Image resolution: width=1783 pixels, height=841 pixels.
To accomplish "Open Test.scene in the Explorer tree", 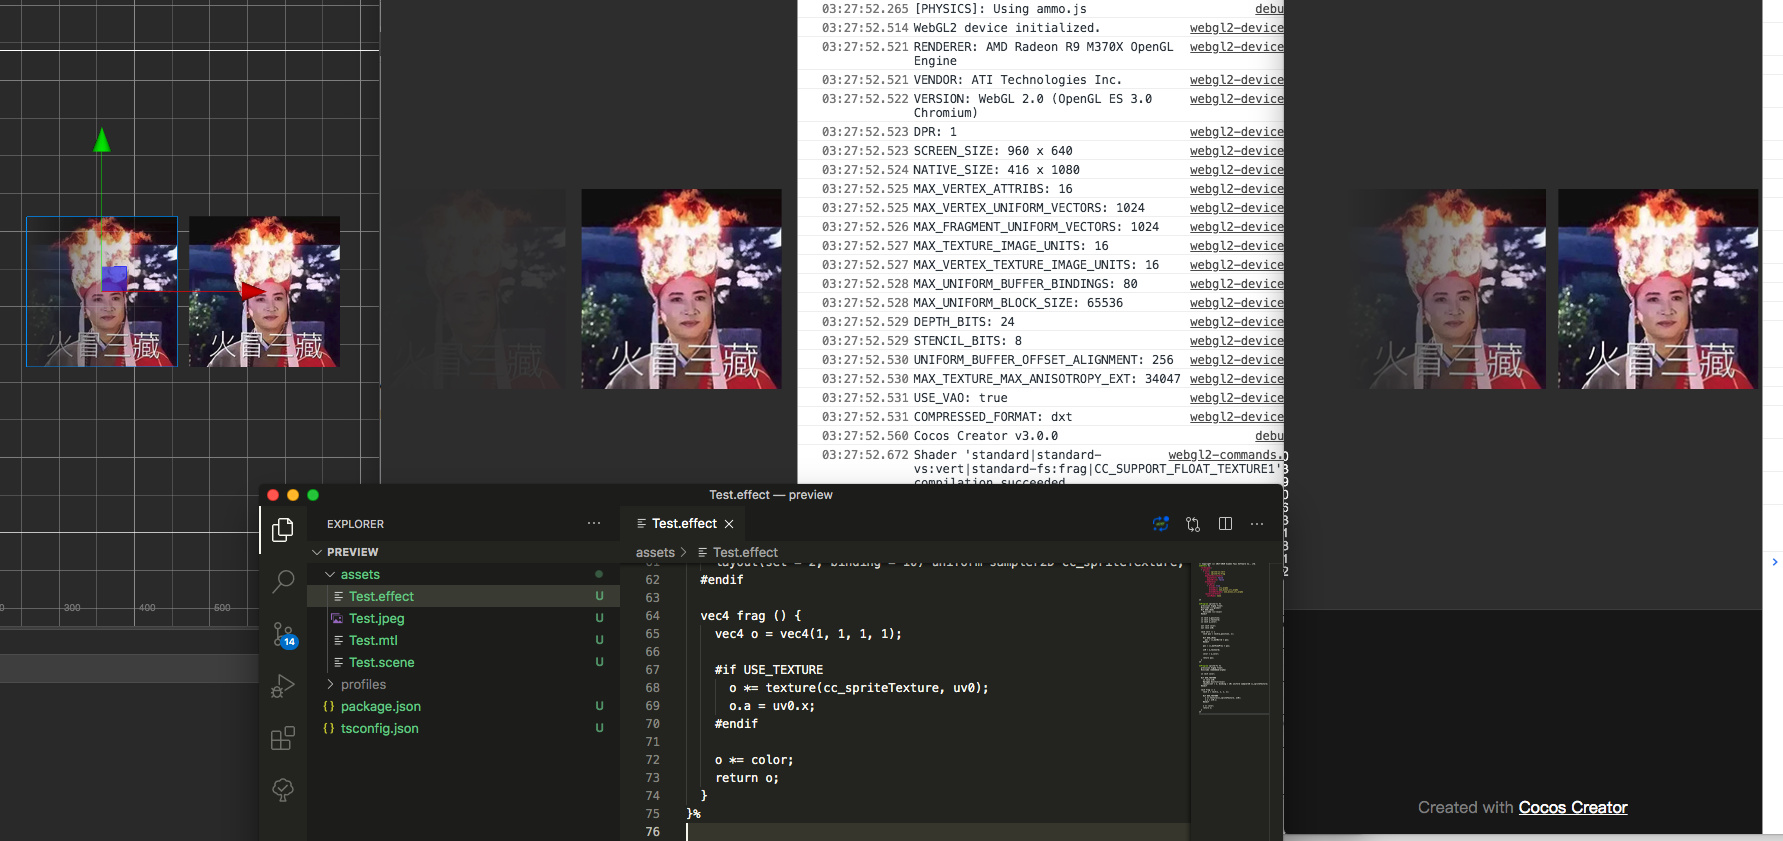I will point(464,662).
